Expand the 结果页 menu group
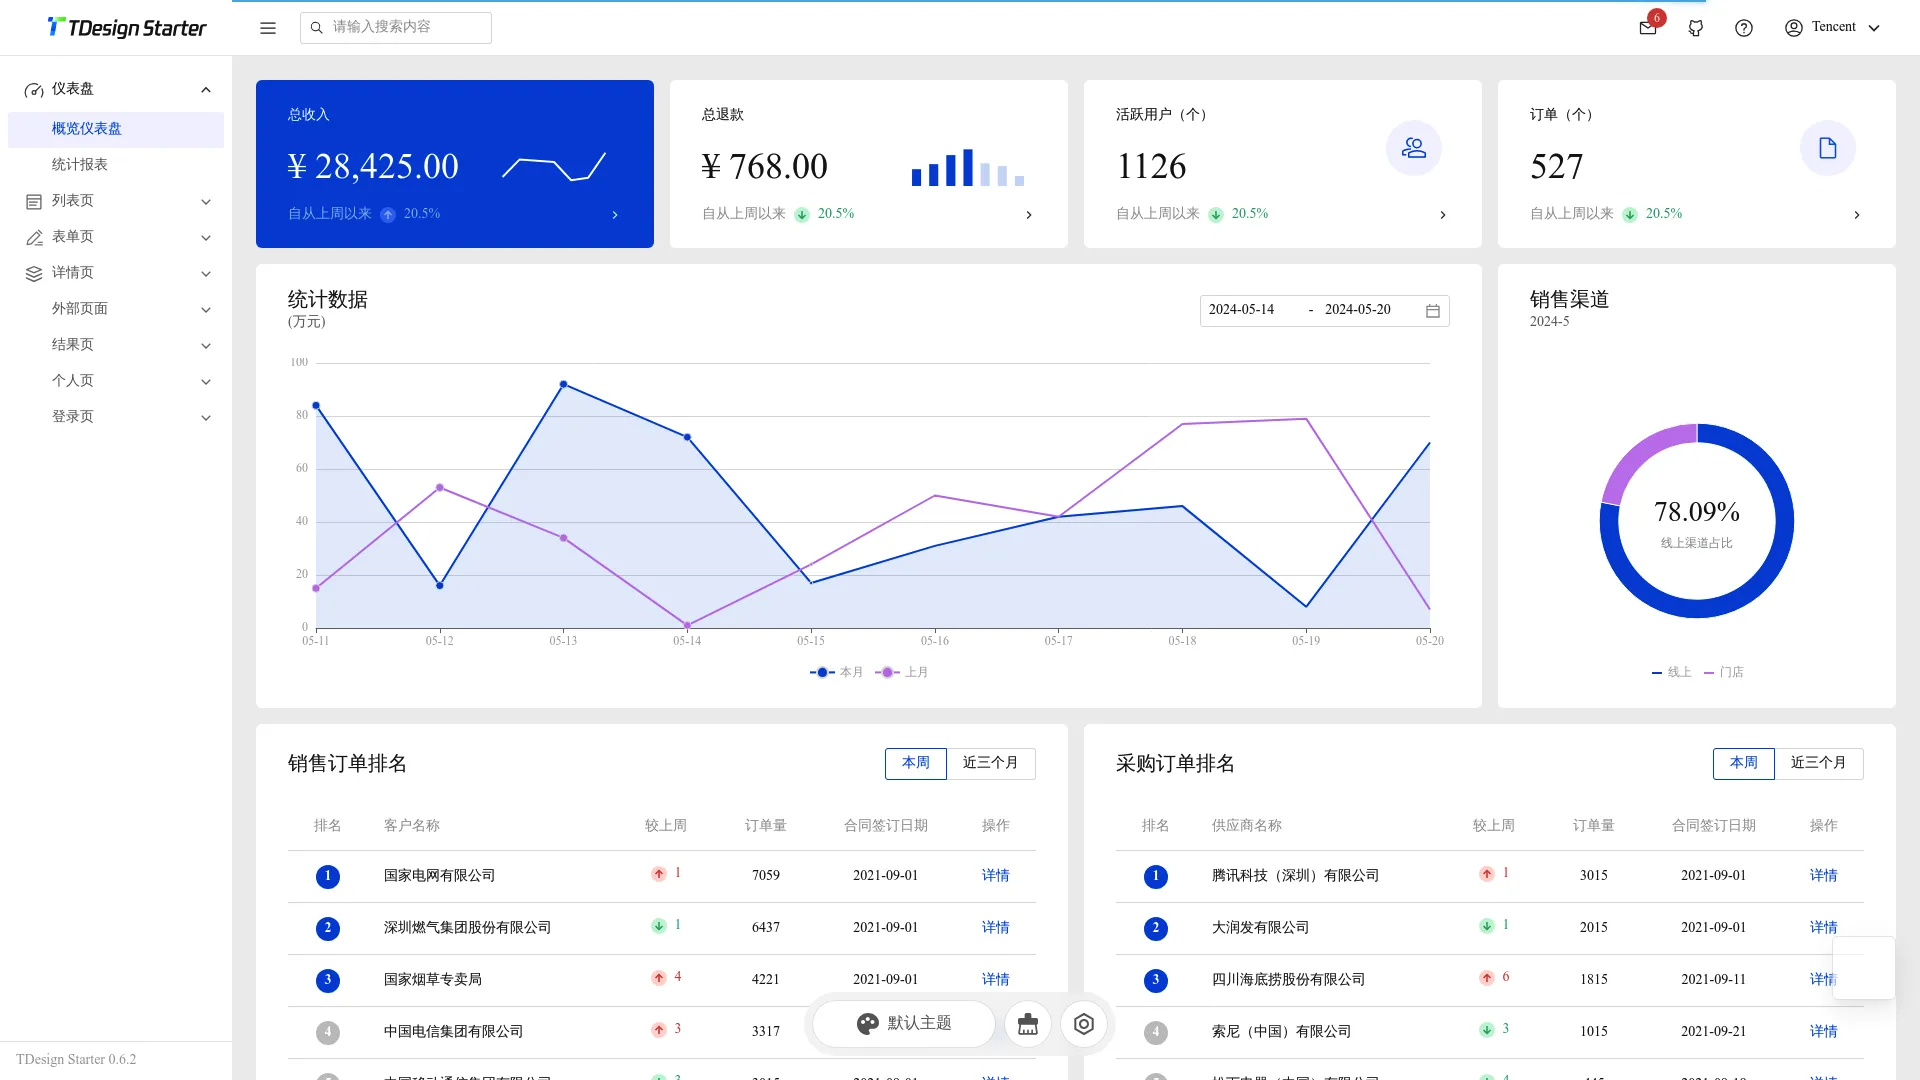The height and width of the screenshot is (1080, 1920). (x=206, y=346)
